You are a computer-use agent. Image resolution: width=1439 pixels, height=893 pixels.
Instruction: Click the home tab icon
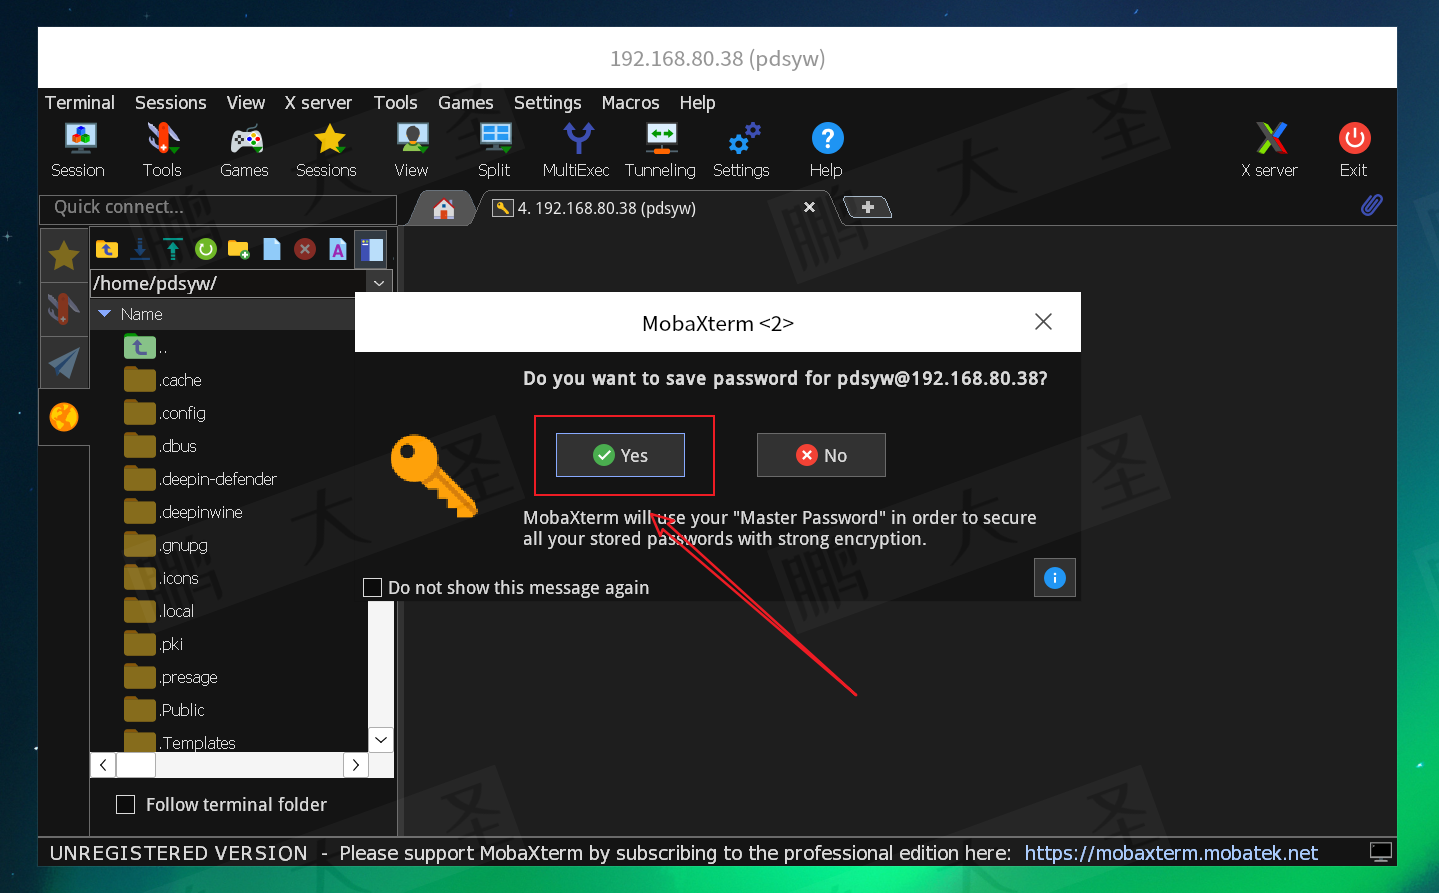pyautogui.click(x=444, y=208)
